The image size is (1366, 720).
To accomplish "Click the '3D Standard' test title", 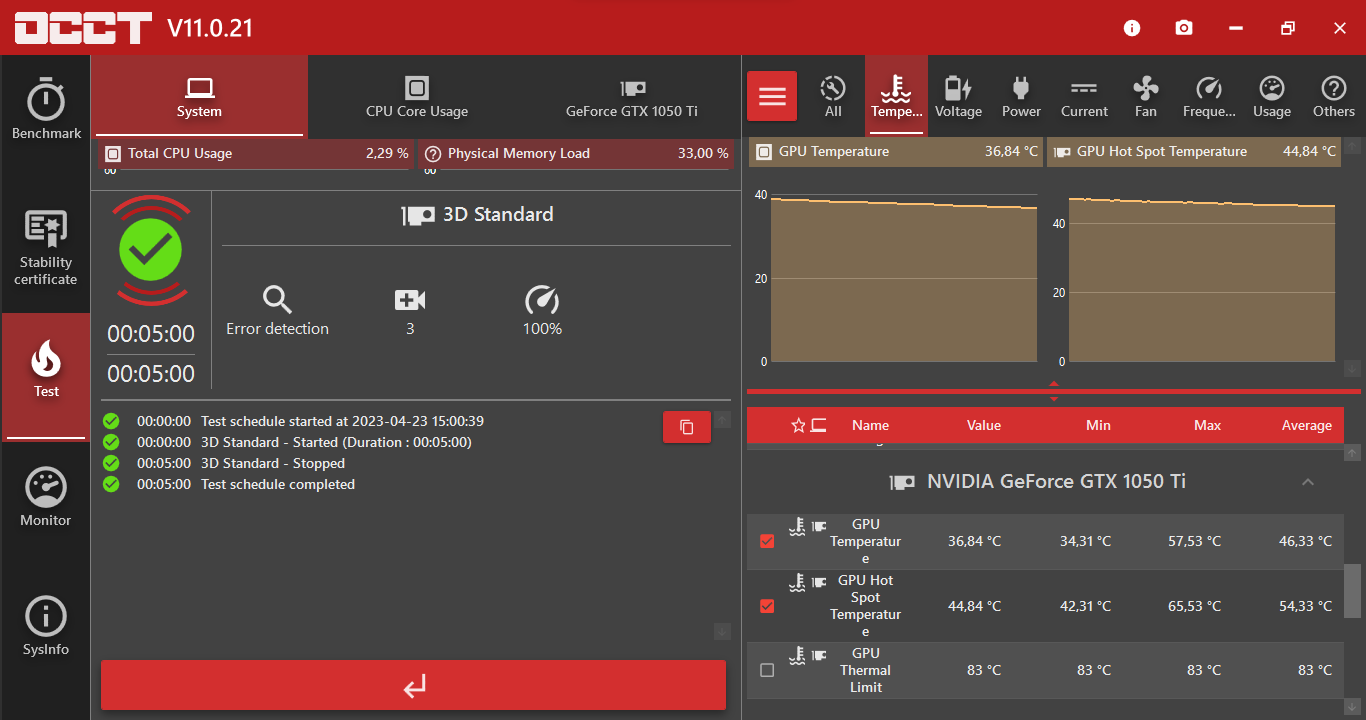I will tap(498, 214).
